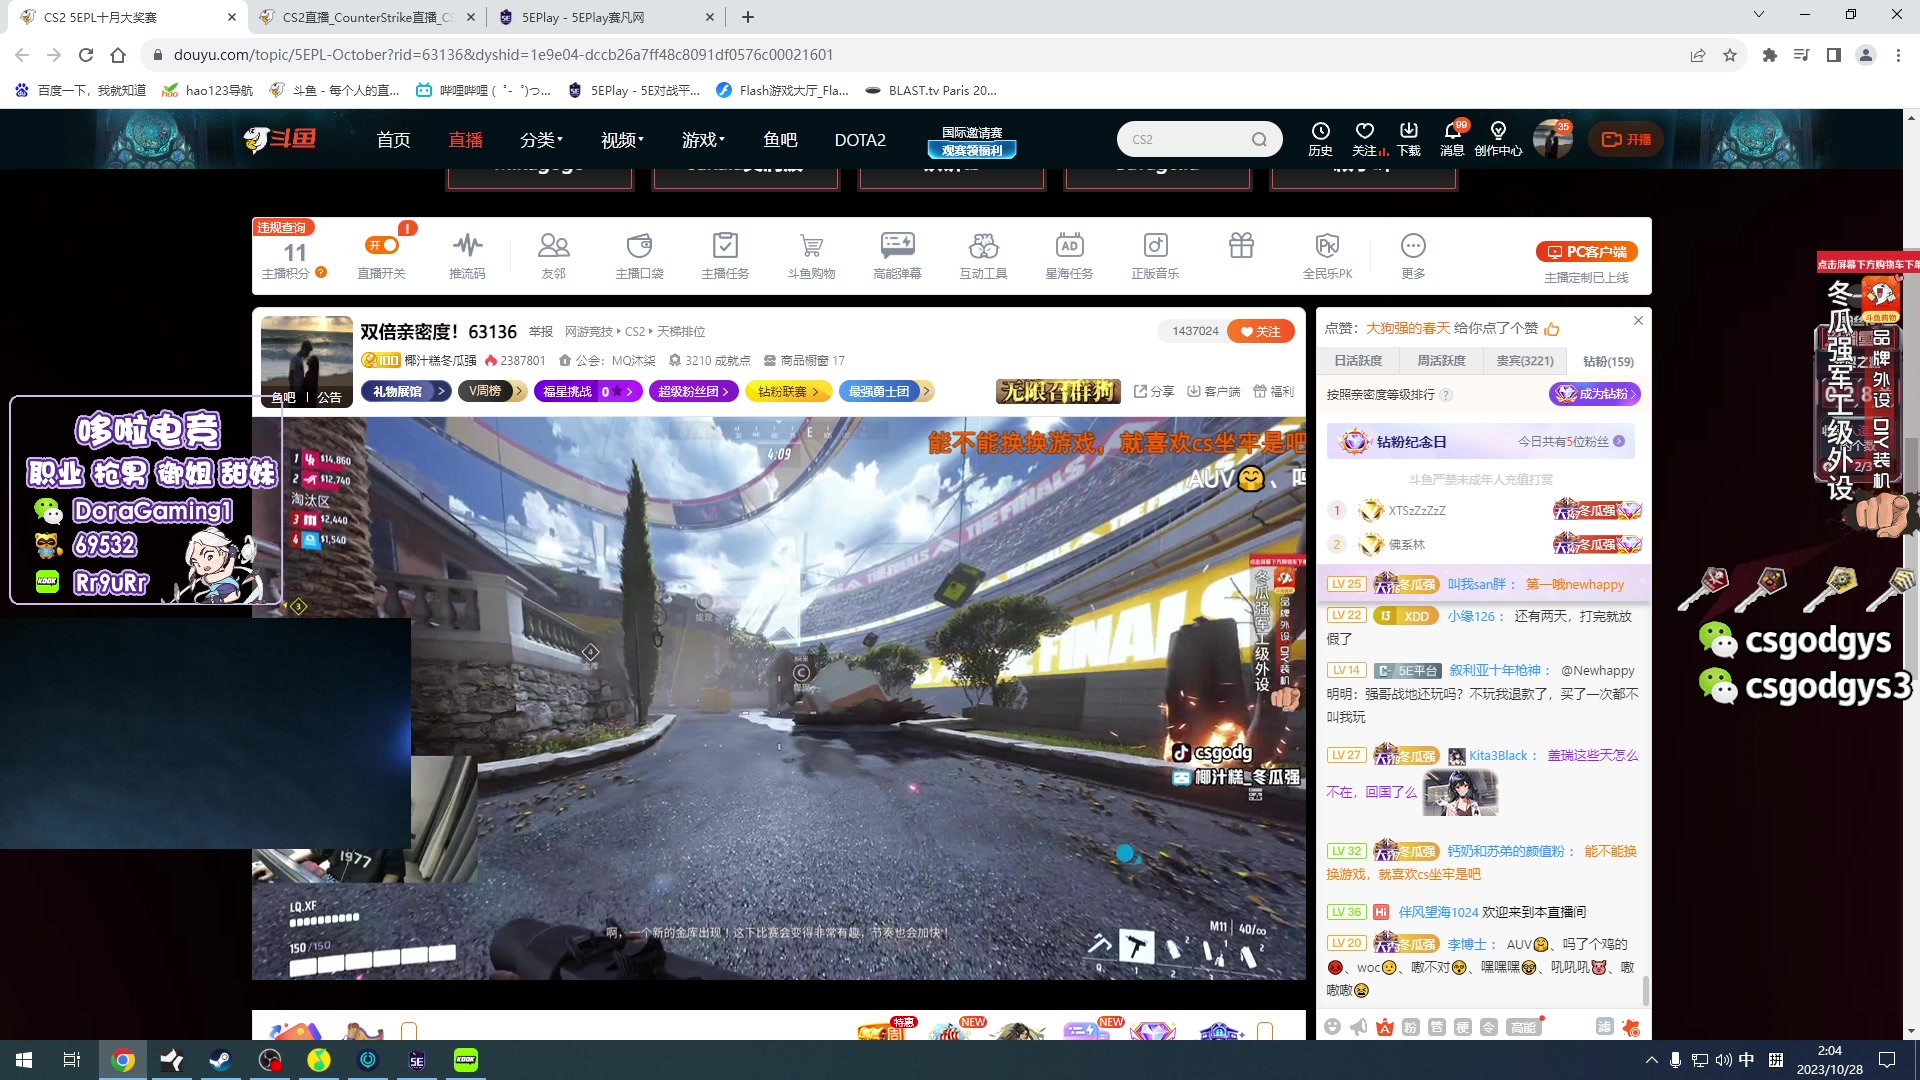Switch to CS2直播 browser tab
Viewport: 1920px width, 1080px height.
368,17
